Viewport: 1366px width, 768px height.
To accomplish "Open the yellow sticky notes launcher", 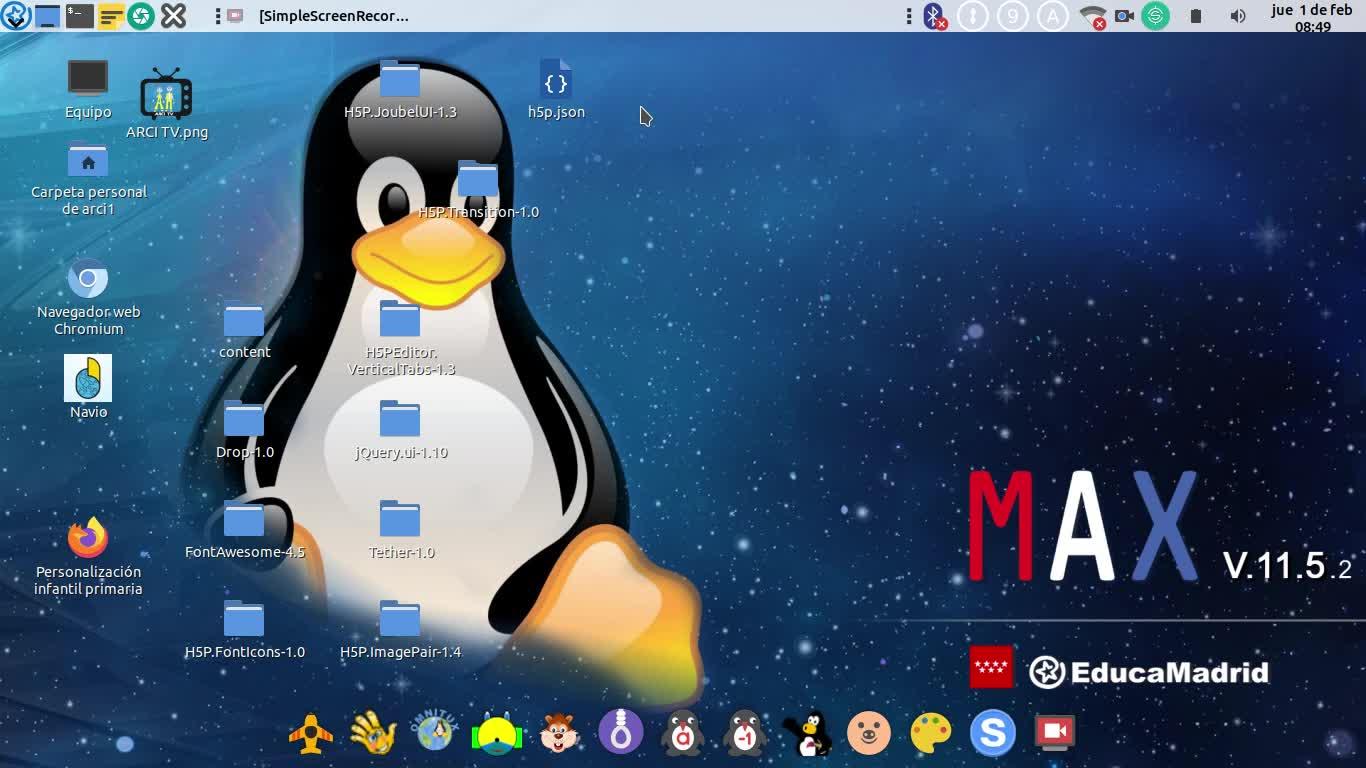I will [111, 16].
